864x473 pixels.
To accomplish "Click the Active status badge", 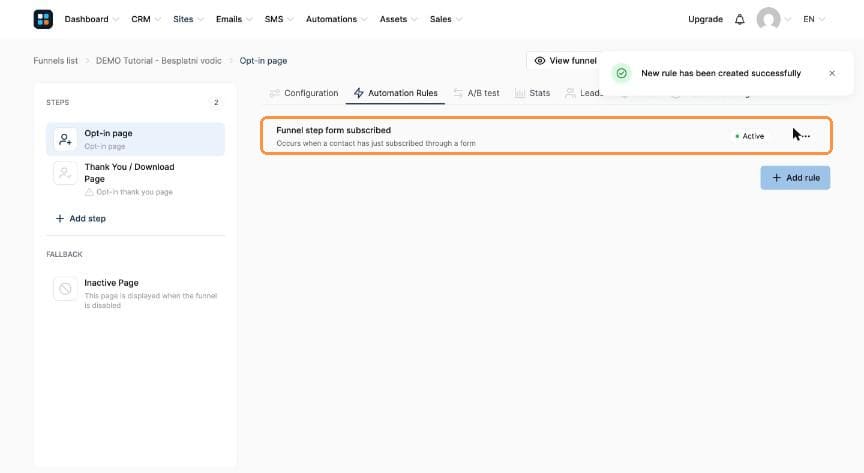I will click(x=749, y=136).
